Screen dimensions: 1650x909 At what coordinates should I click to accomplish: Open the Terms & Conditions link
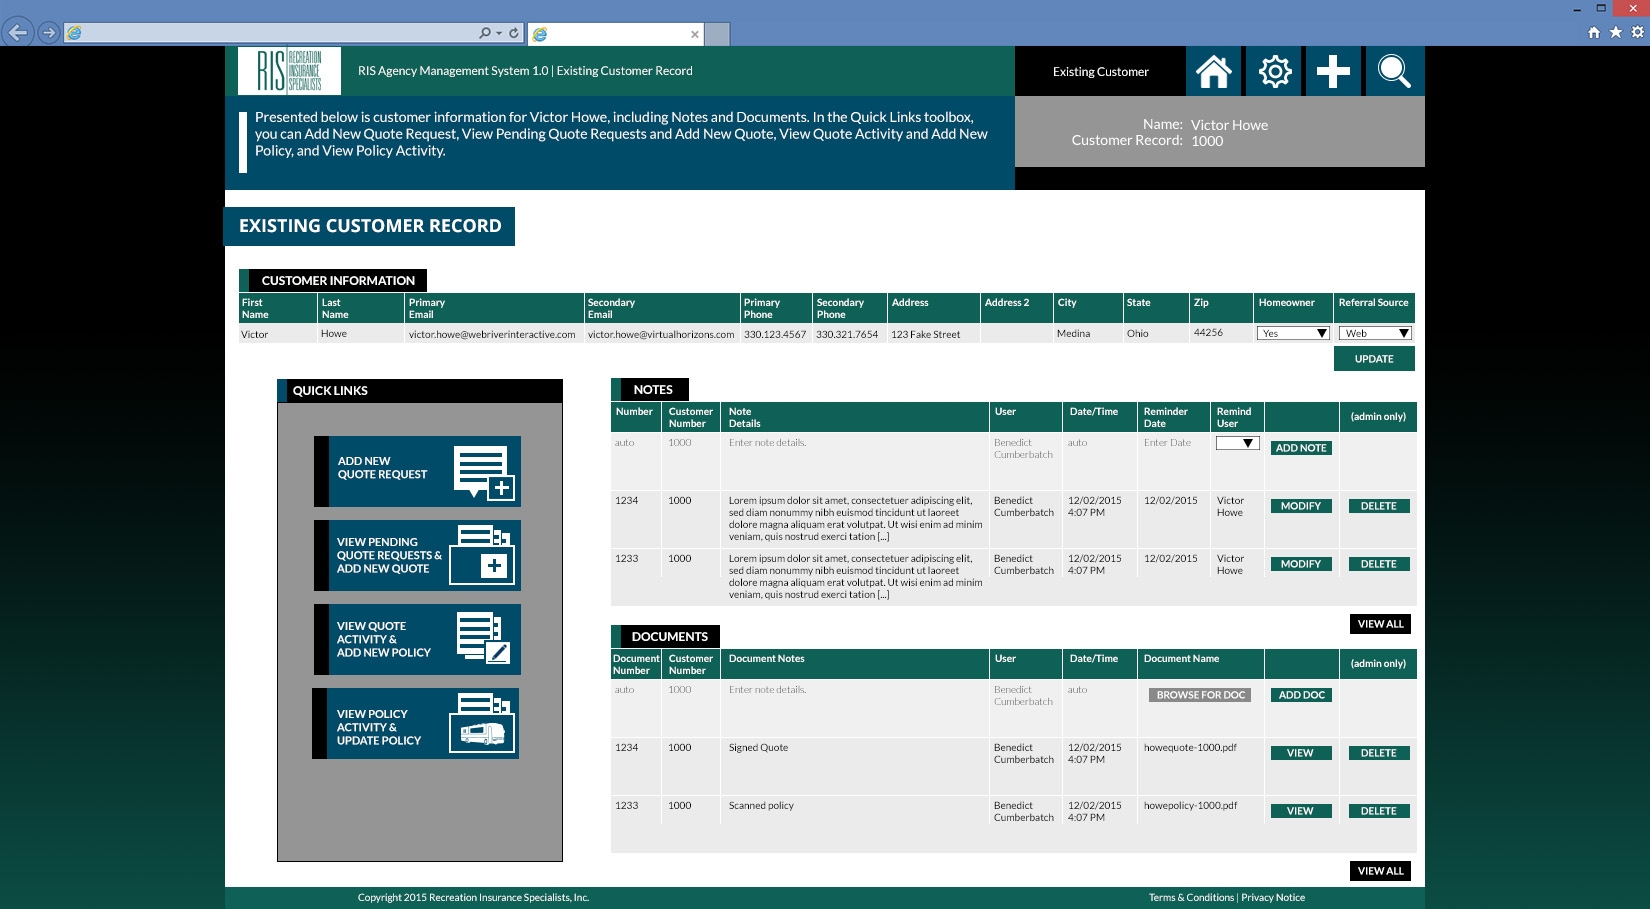pyautogui.click(x=1191, y=897)
